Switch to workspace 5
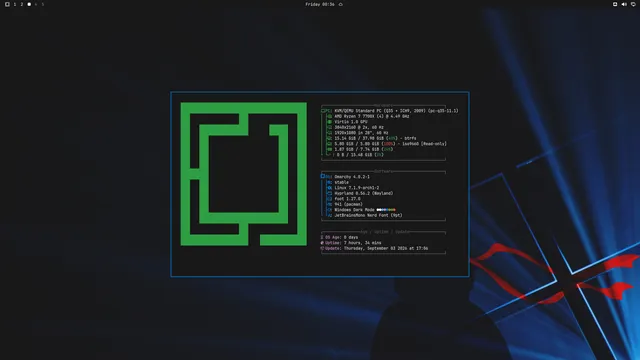The image size is (640, 360). (42, 4)
